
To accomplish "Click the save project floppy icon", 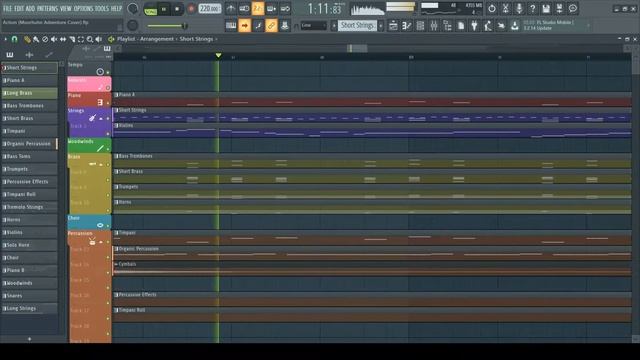I will point(546,9).
